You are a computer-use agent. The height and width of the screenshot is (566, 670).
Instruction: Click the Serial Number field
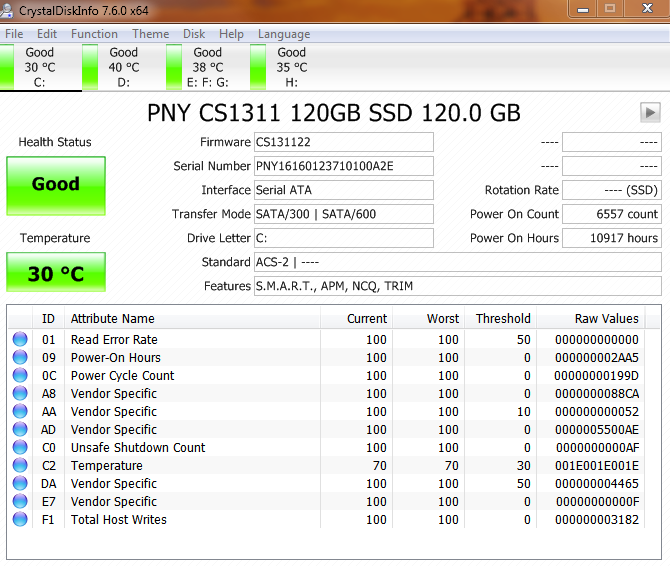[344, 166]
